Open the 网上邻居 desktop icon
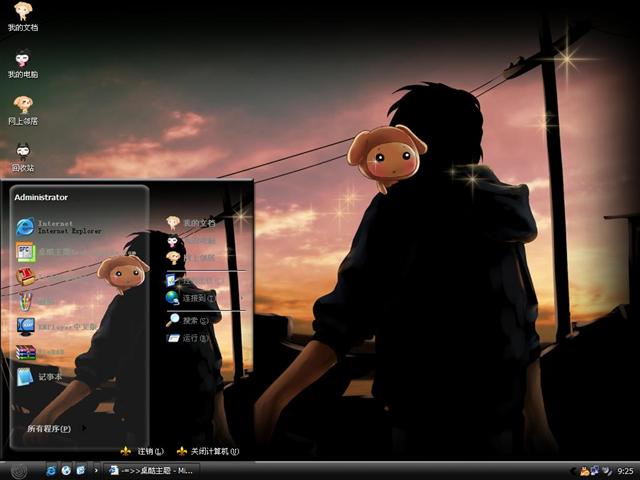640x480 pixels. coord(23,110)
